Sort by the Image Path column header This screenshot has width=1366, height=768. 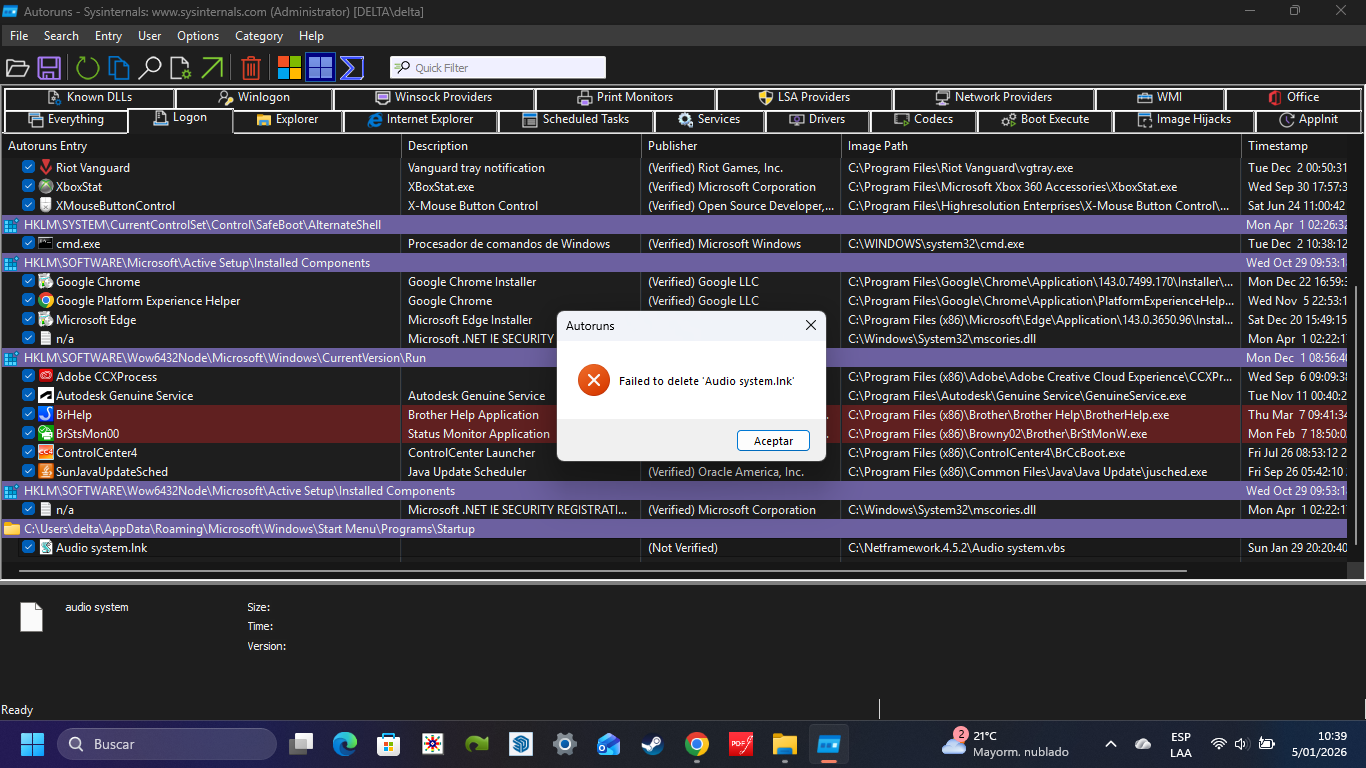click(x=1041, y=146)
